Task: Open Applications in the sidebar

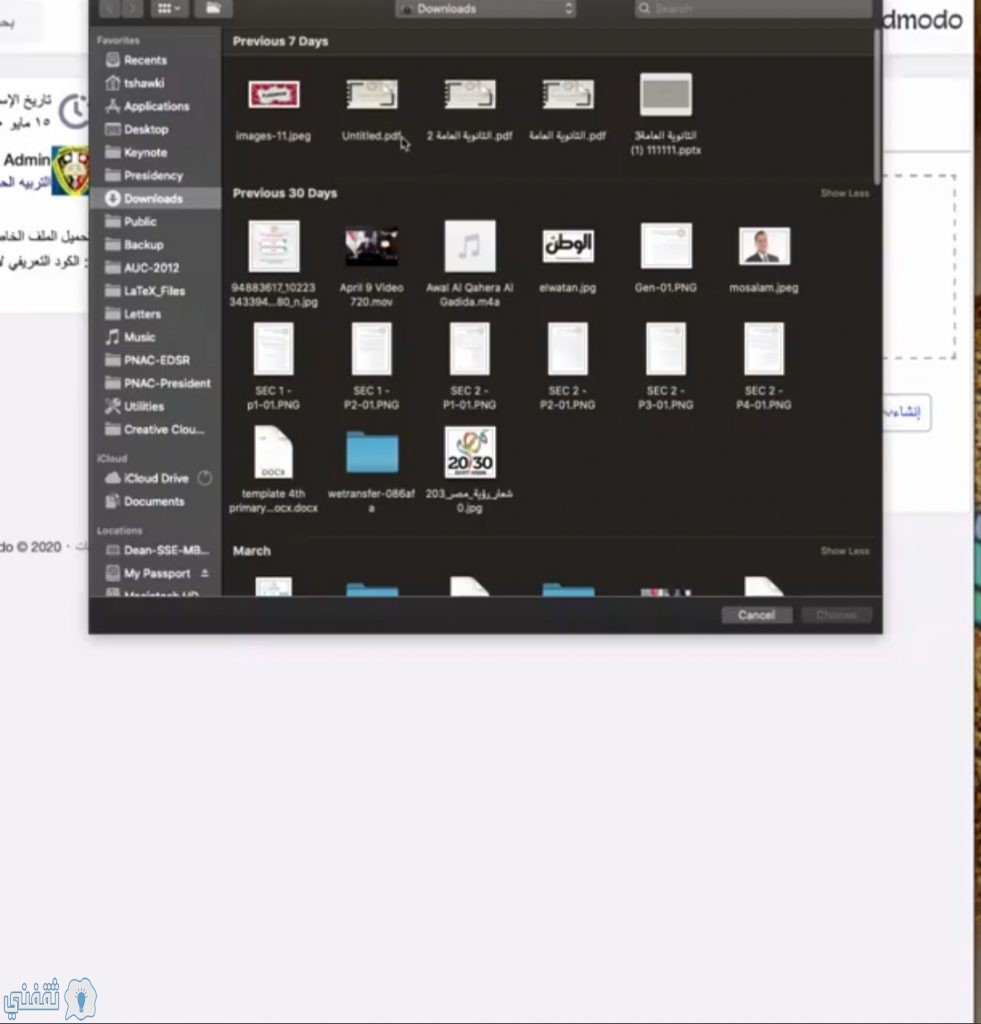Action: 156,106
